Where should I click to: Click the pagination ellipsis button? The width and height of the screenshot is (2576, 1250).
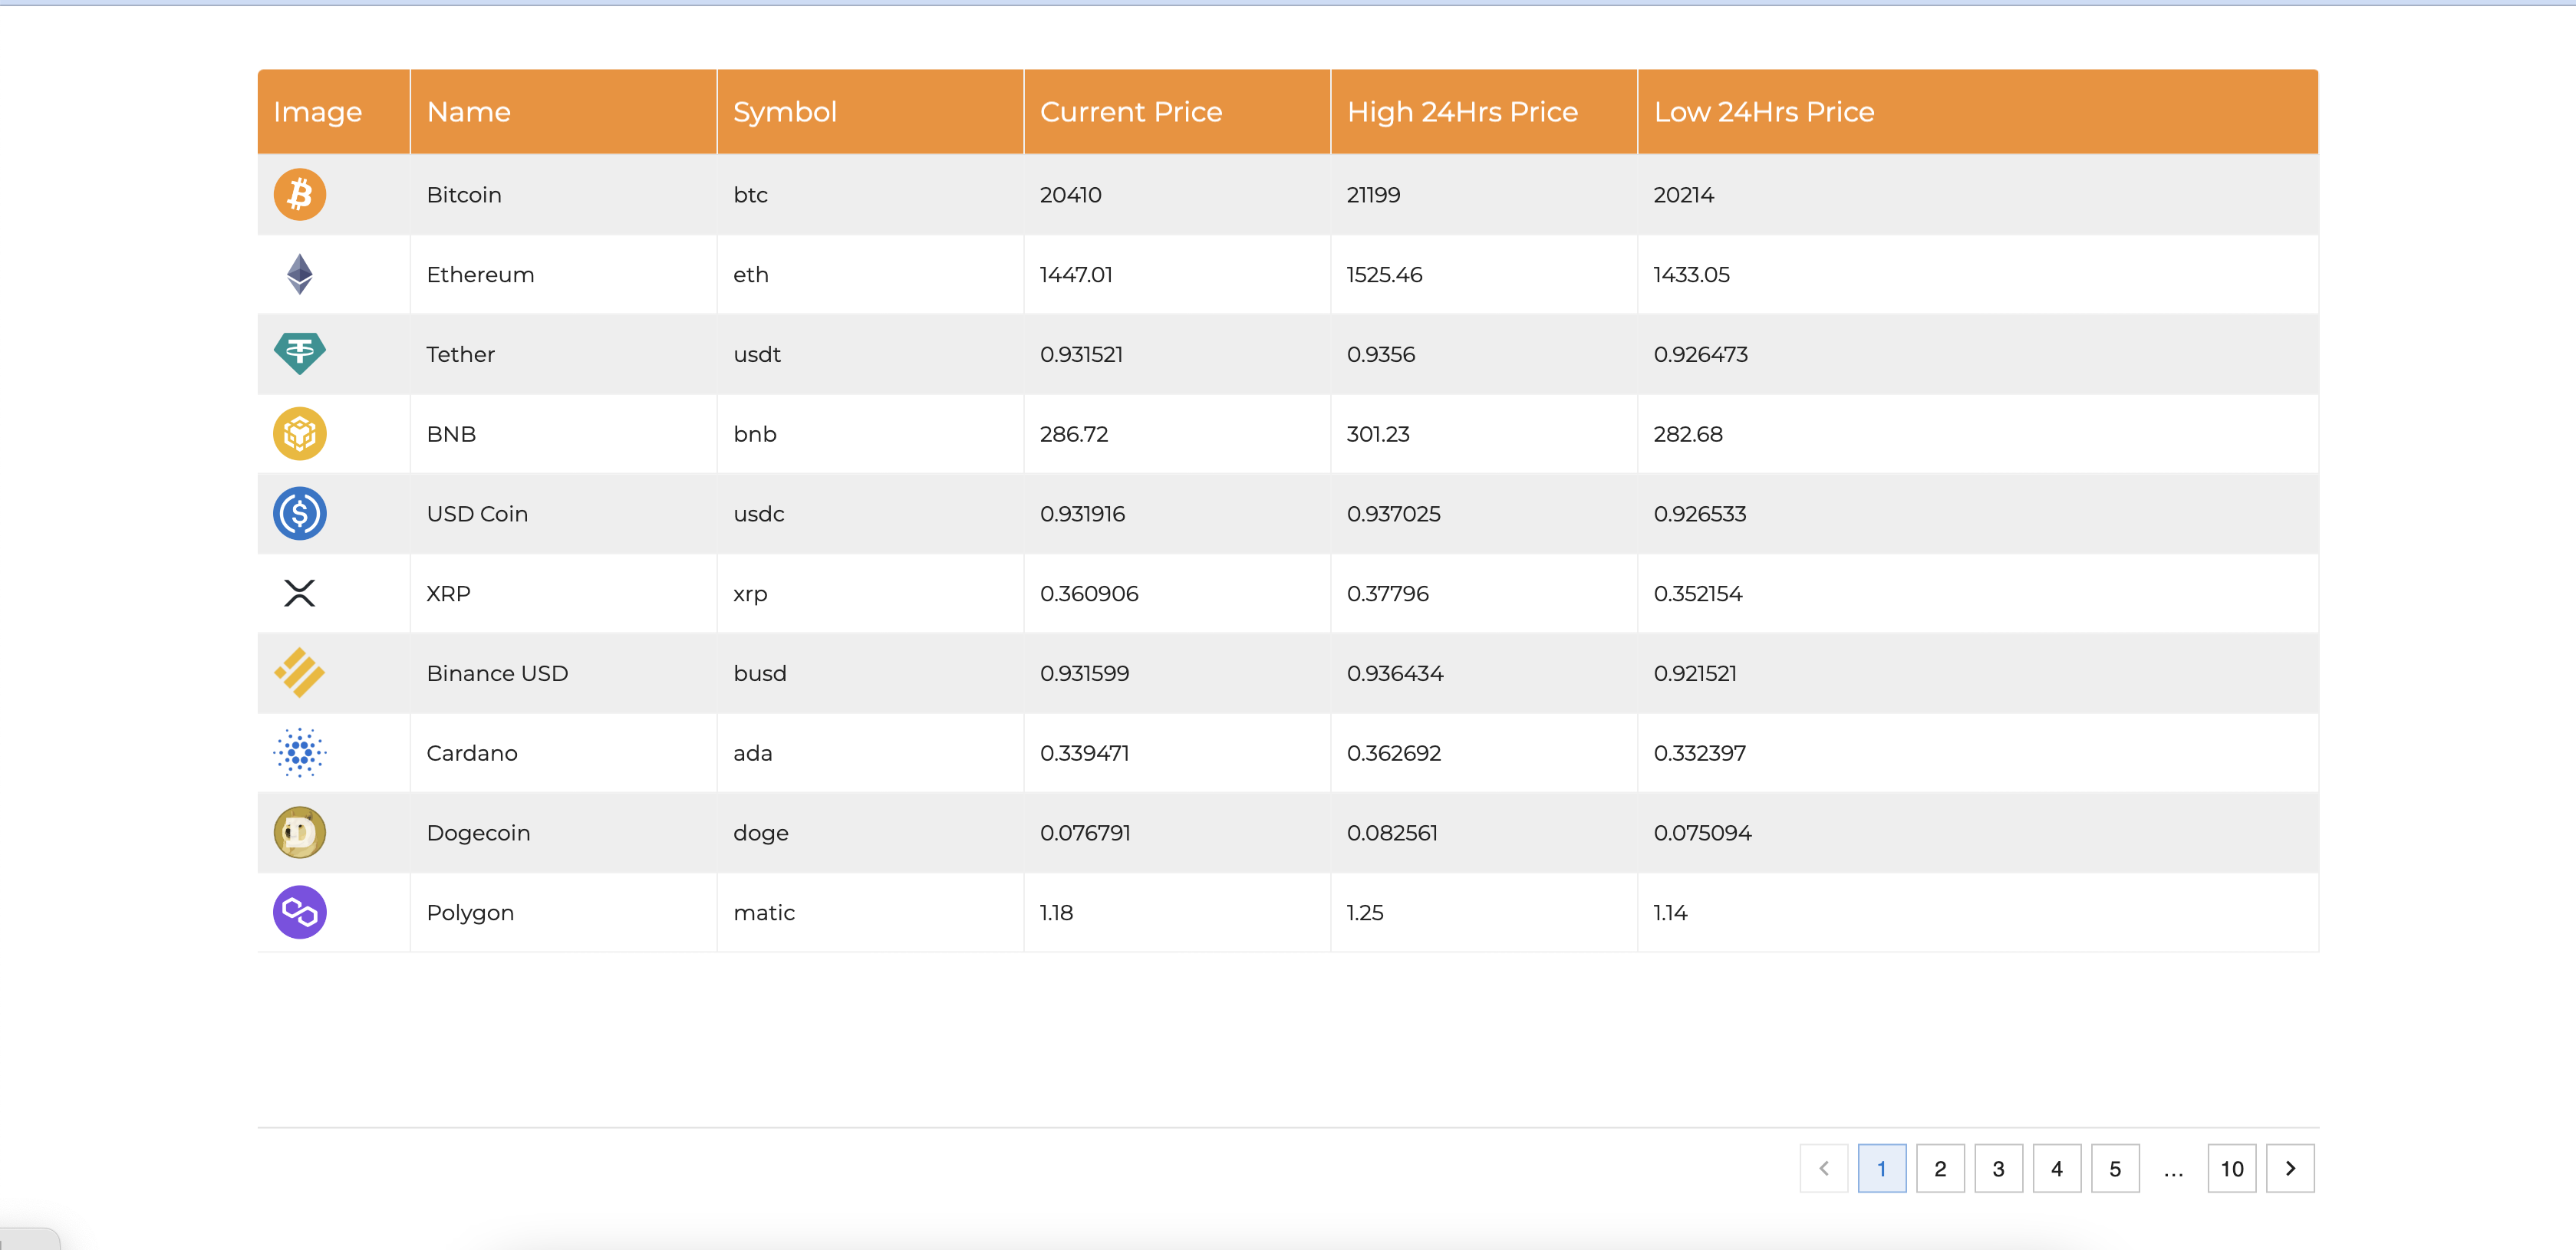click(x=2172, y=1168)
